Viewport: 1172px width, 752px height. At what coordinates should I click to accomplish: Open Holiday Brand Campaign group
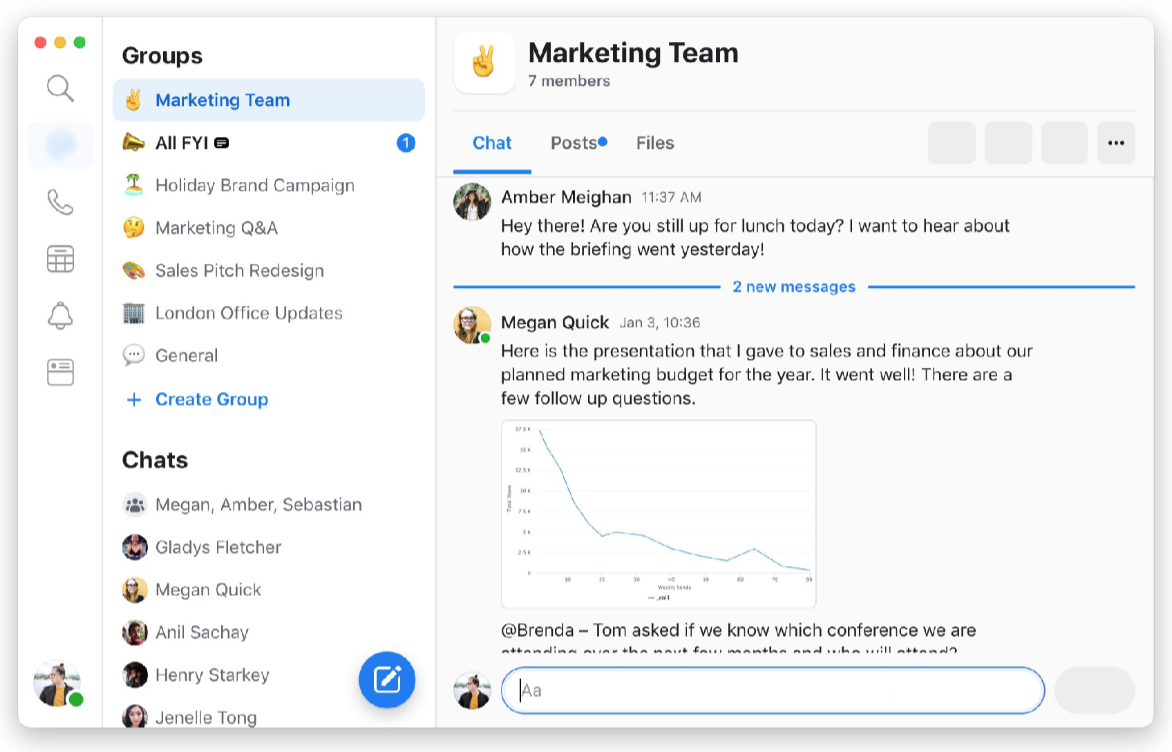[x=254, y=185]
